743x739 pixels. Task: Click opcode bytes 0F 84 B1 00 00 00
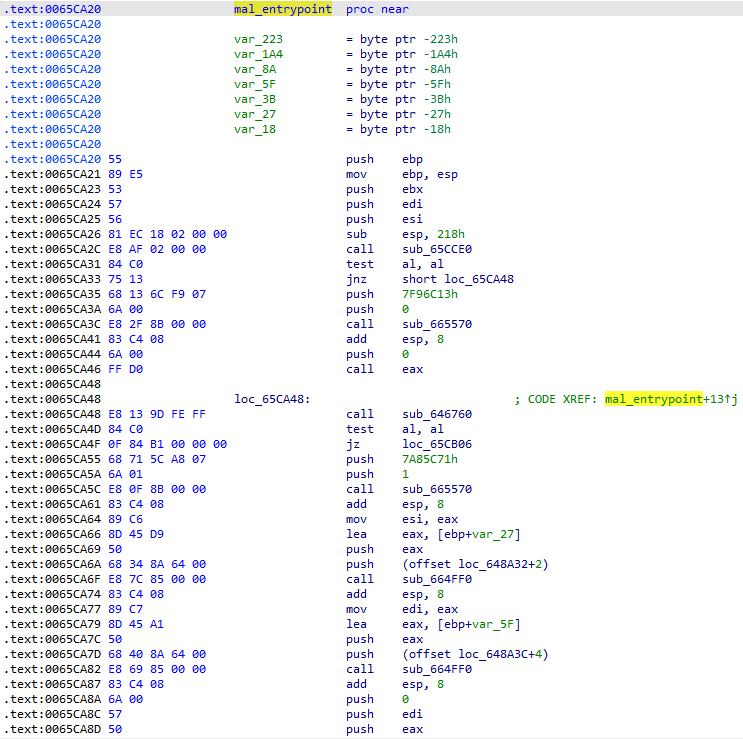(x=168, y=444)
